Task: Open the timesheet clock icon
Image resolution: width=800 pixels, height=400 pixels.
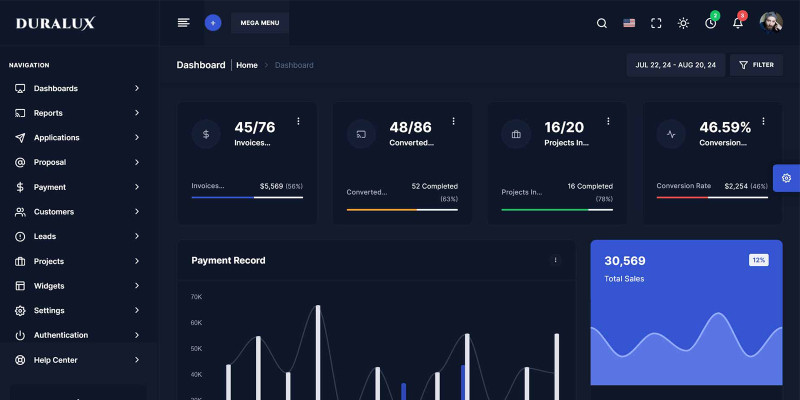Action: click(710, 23)
